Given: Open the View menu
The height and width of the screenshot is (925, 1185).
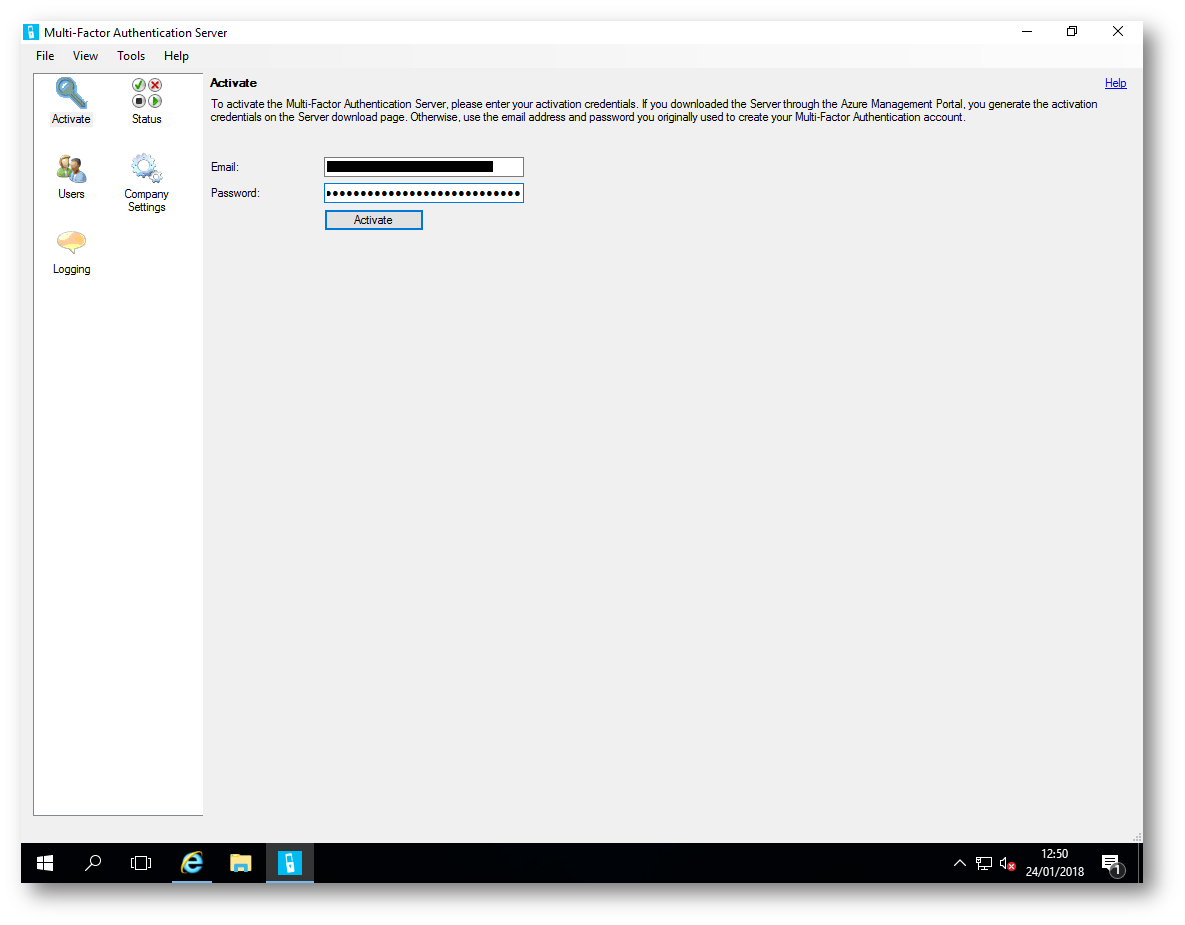Looking at the screenshot, I should [x=85, y=56].
